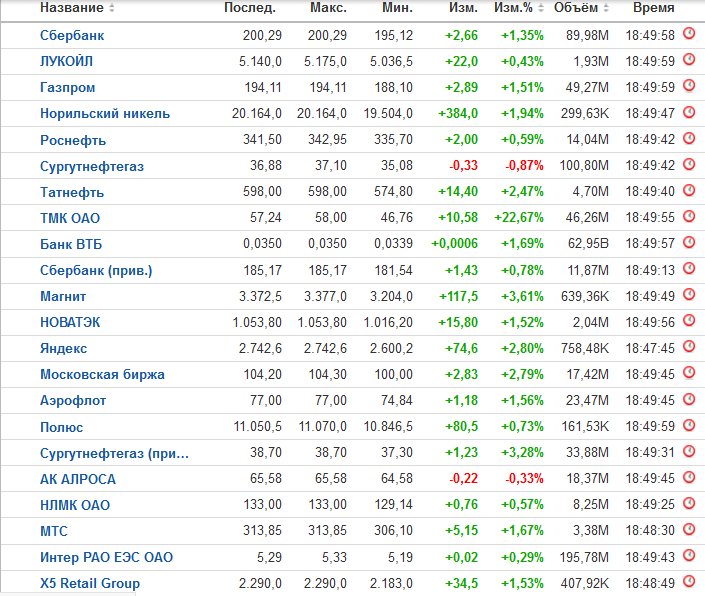Click the 62,95B volume for Банк ВТБ
Screen dimensions: 705x596
pos(588,244)
